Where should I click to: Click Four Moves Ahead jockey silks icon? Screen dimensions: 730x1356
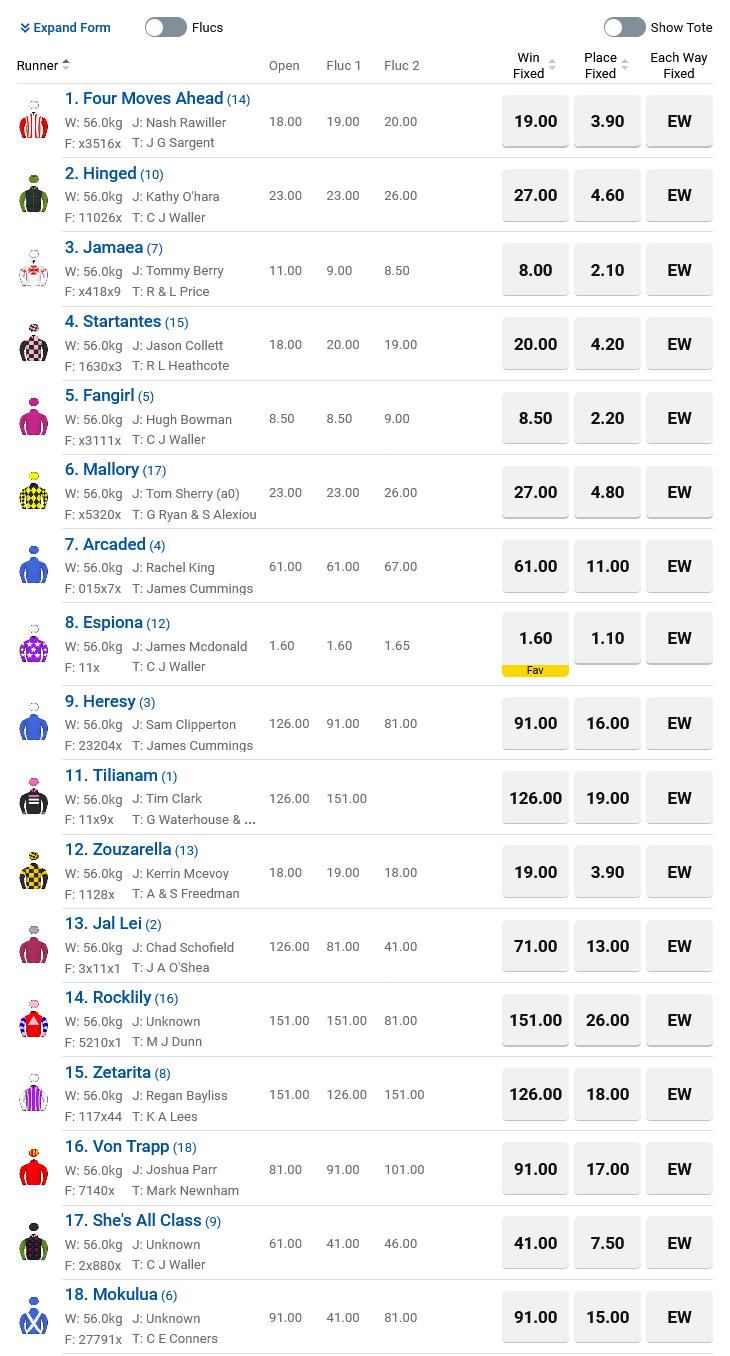tap(33, 120)
